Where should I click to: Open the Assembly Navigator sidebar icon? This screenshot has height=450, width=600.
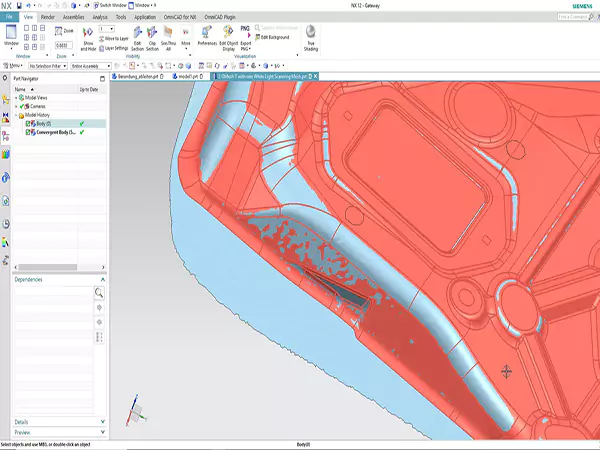point(5,100)
